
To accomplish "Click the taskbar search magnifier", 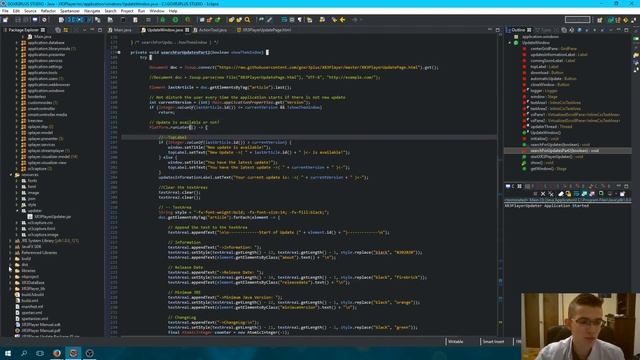I will pyautogui.click(x=24, y=353).
